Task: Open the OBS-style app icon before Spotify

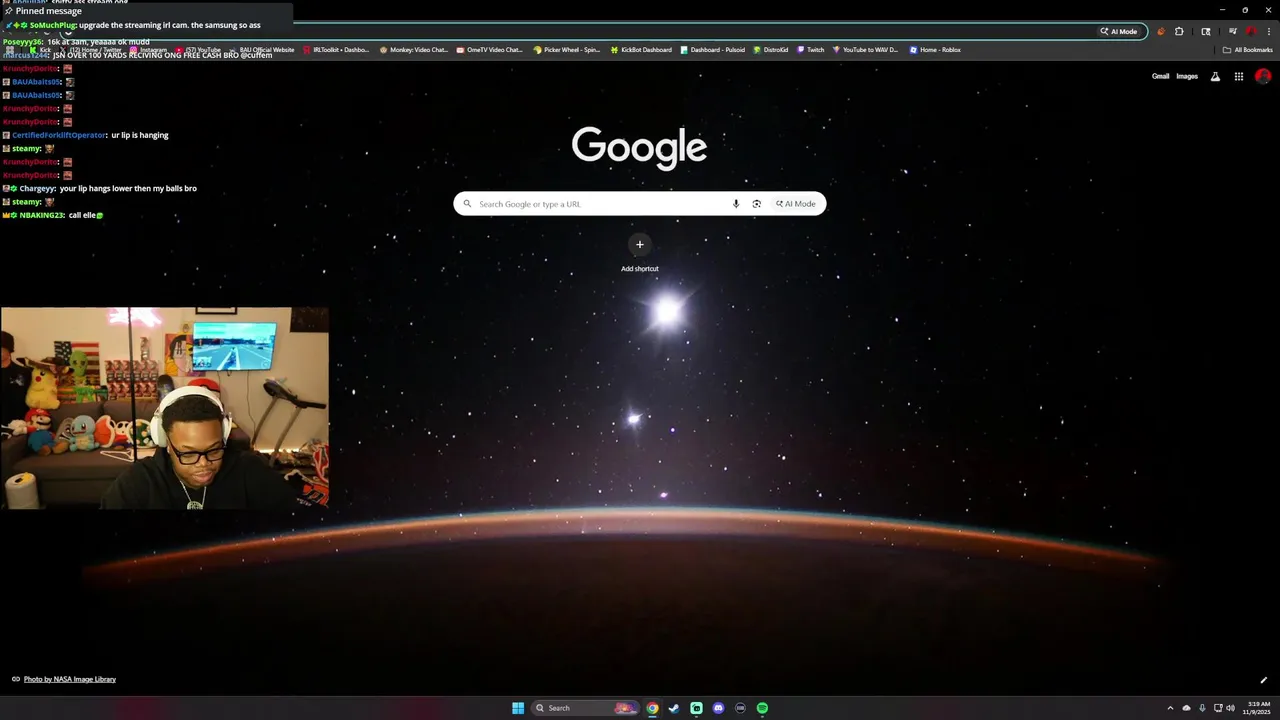Action: pos(740,708)
